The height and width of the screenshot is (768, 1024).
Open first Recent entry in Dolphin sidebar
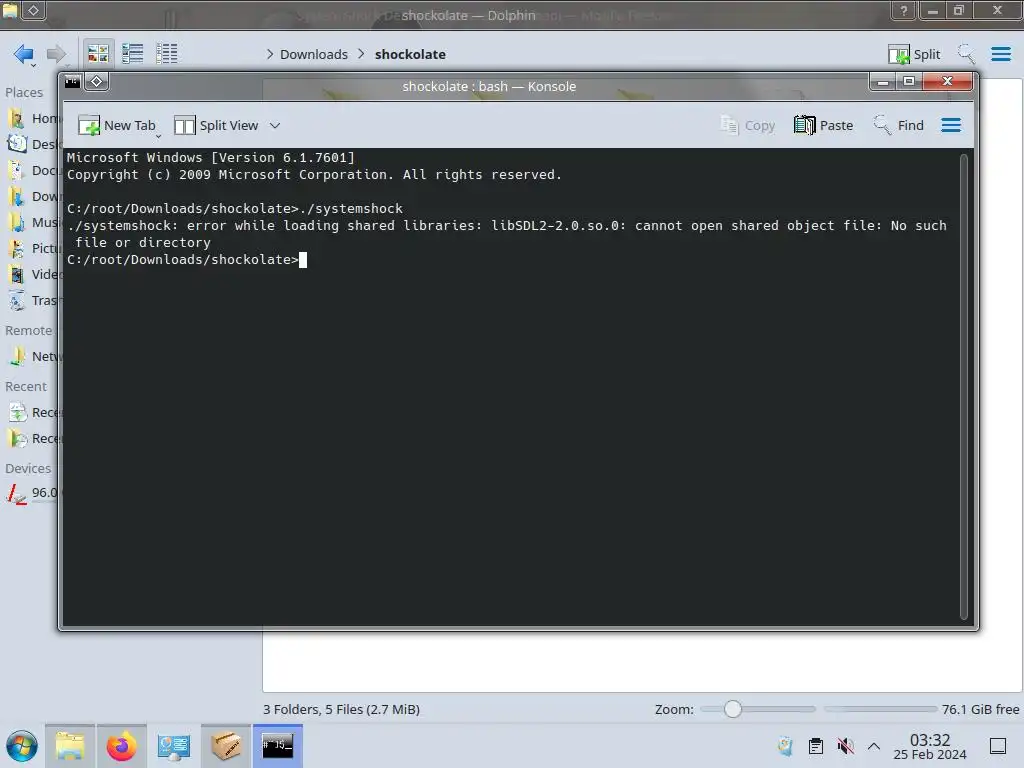pos(33,413)
